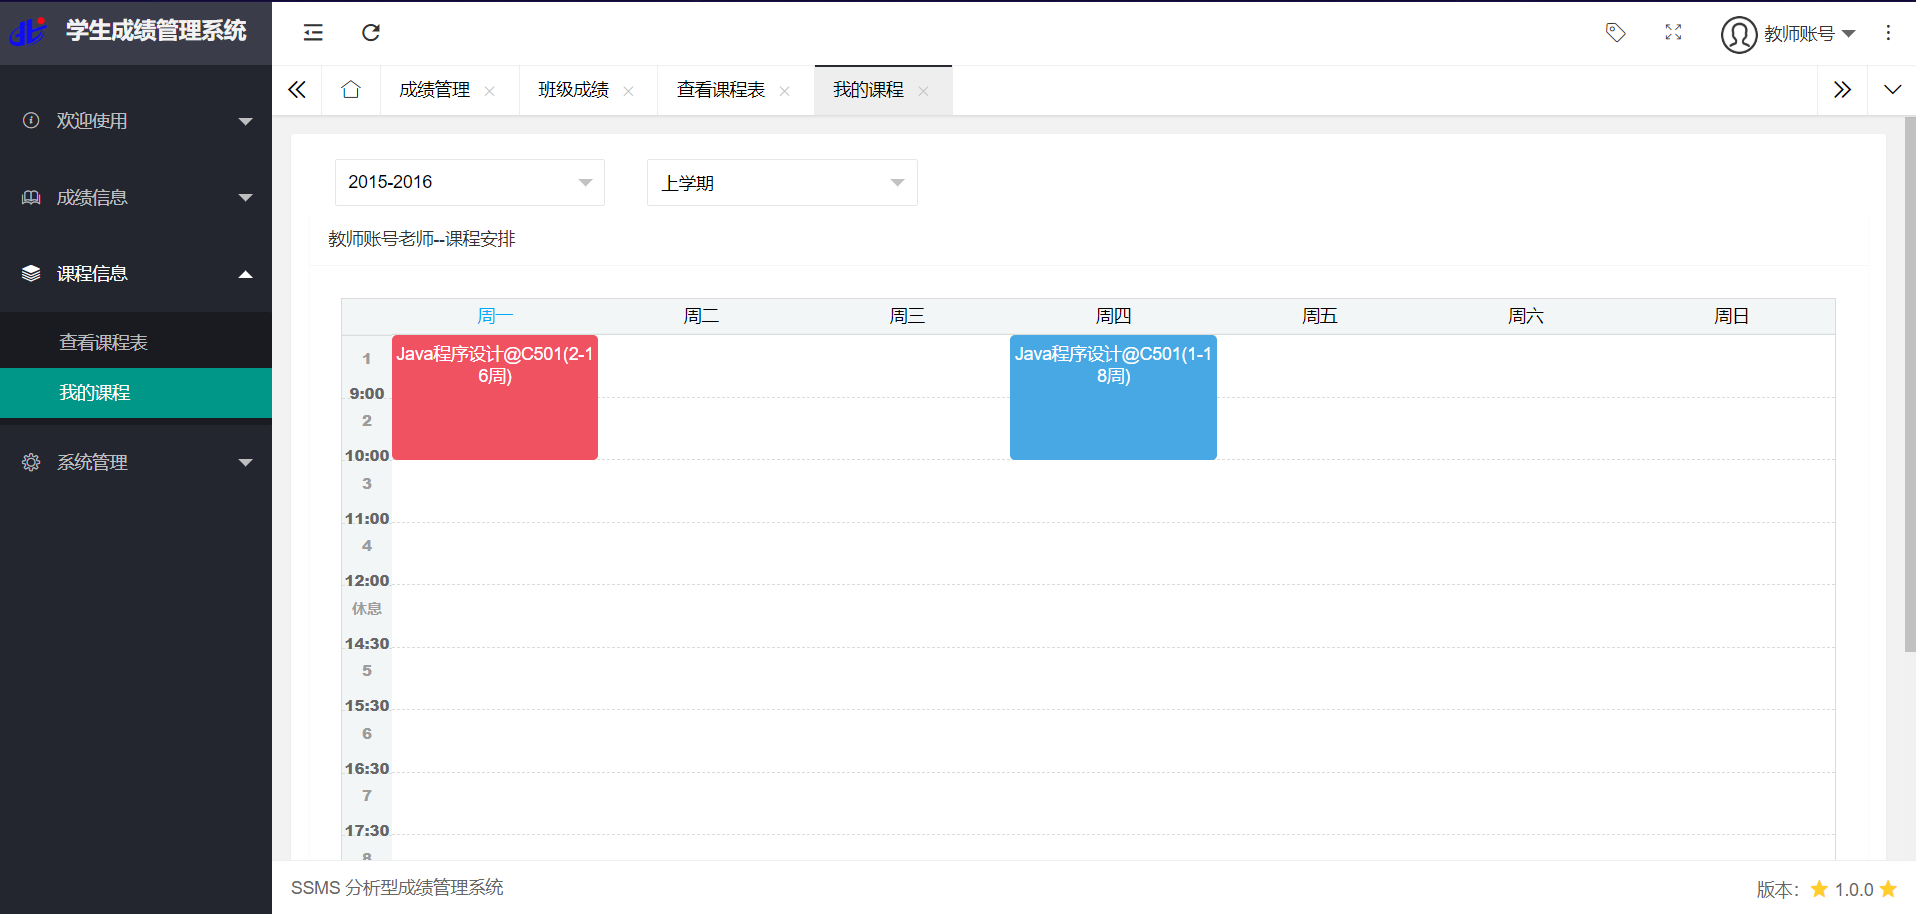Screen dimensions: 1916x914
Task: Open the vertical three-dot more menu
Action: point(1888,33)
